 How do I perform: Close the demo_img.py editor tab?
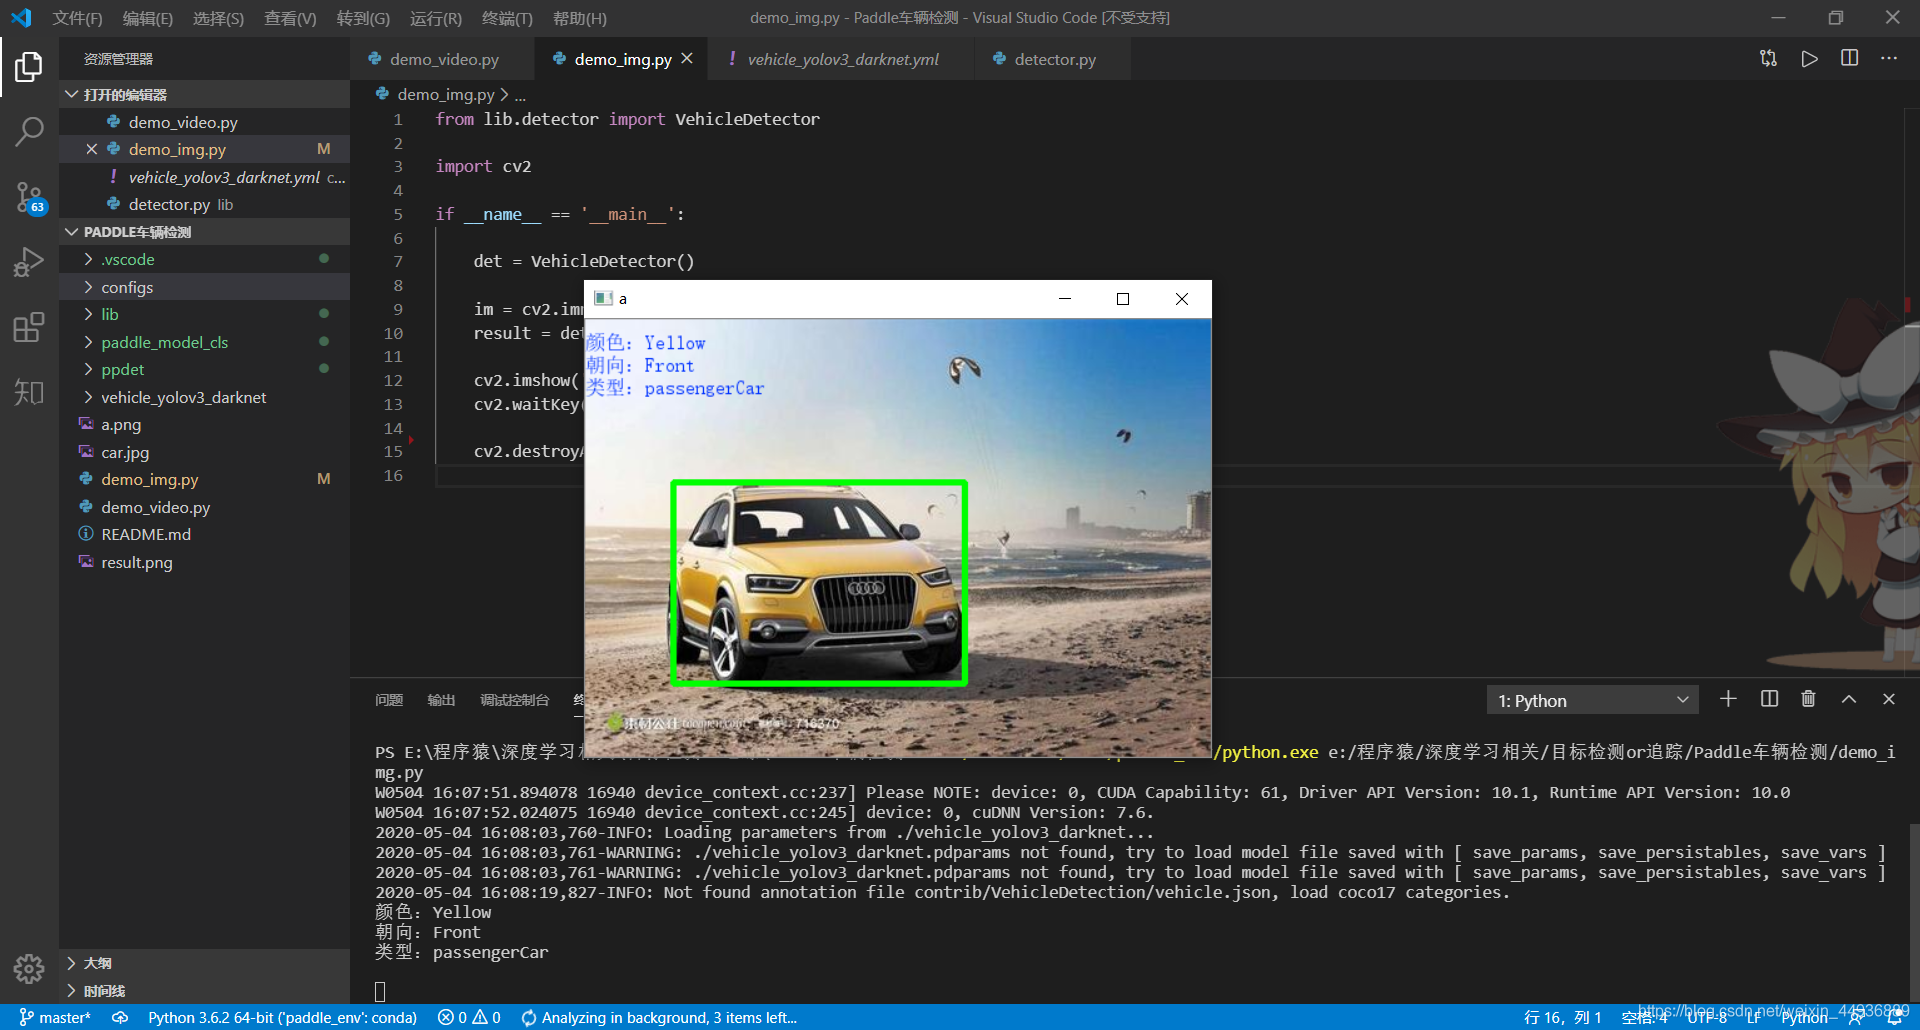click(x=687, y=59)
